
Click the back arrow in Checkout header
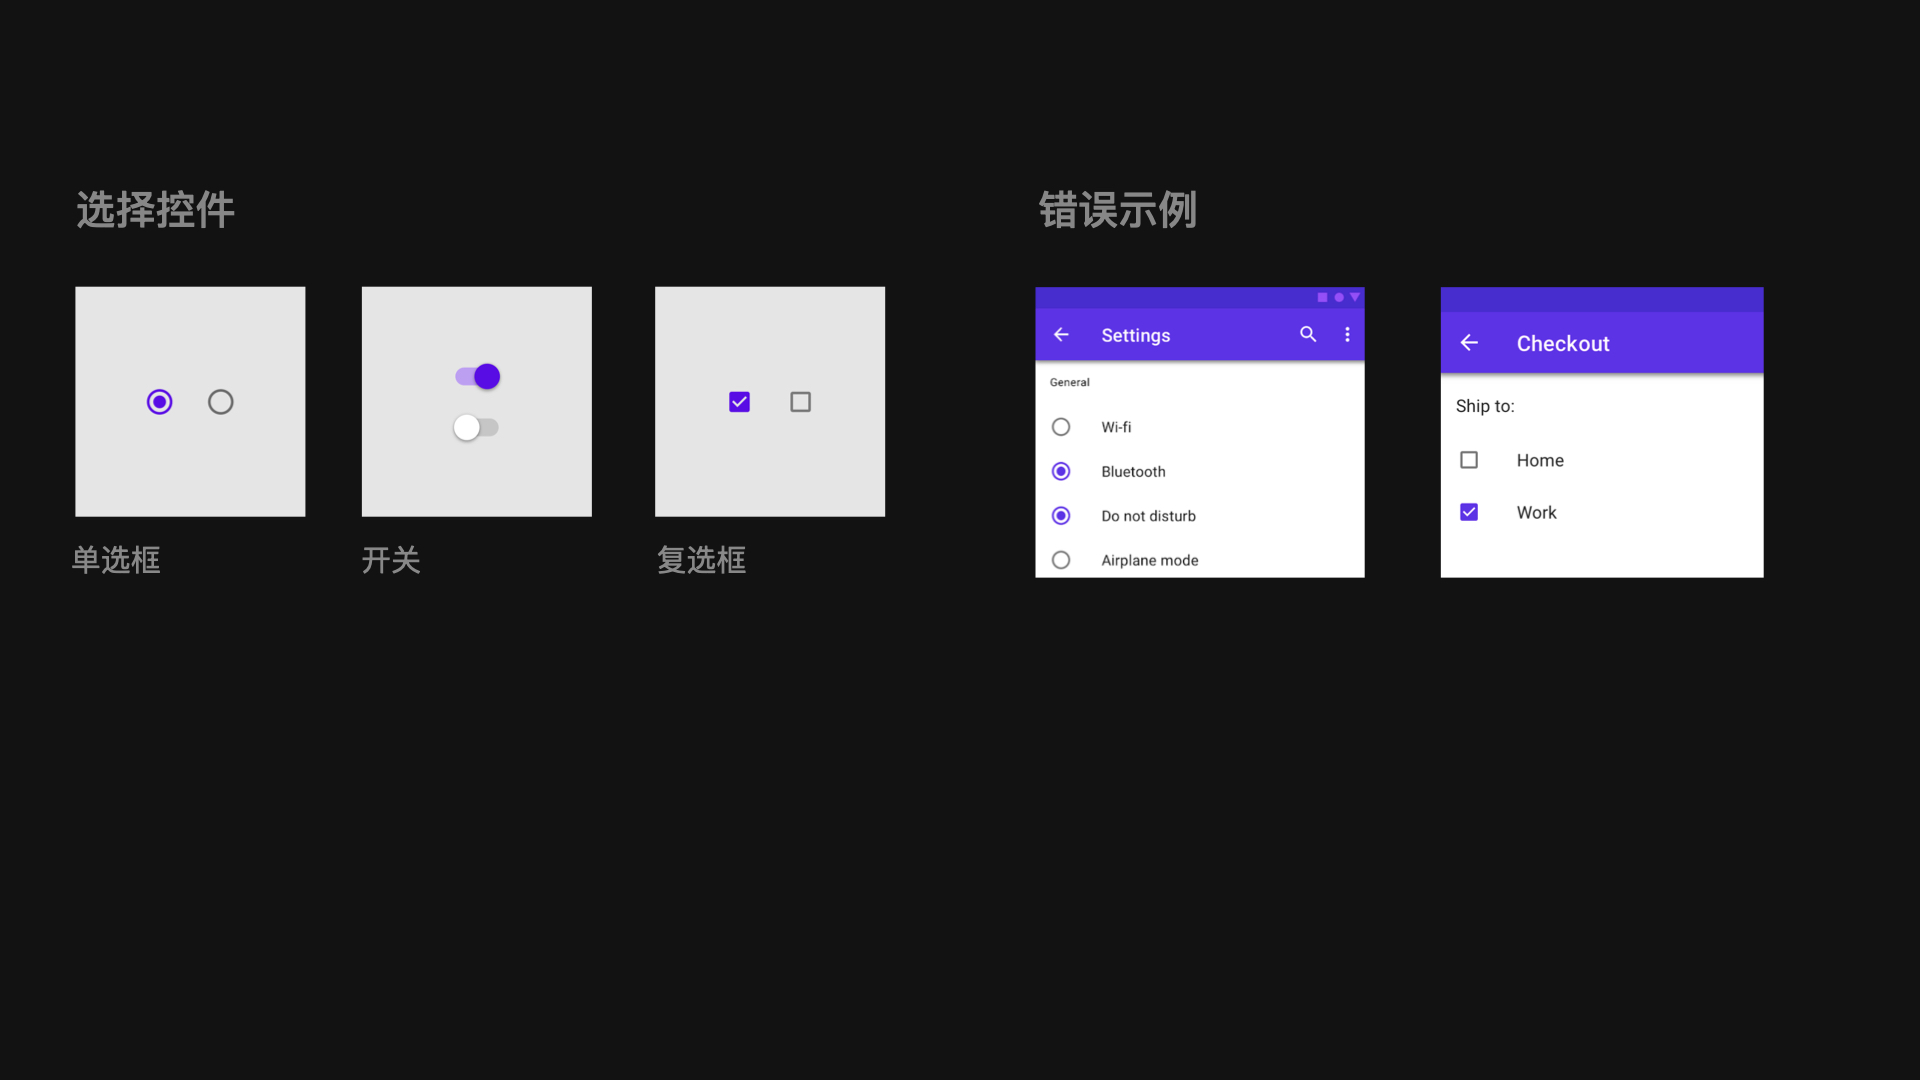pos(1469,343)
